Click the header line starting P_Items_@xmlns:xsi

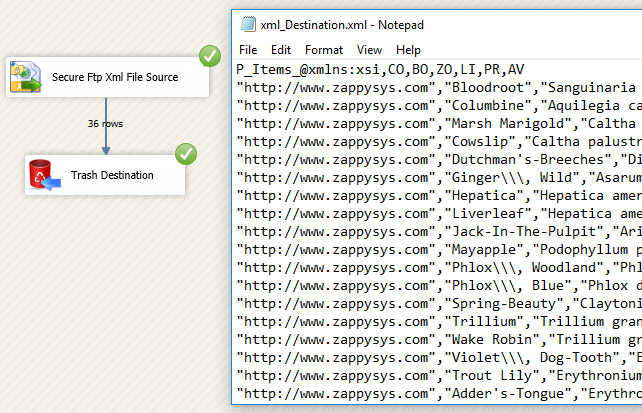[x=380, y=70]
